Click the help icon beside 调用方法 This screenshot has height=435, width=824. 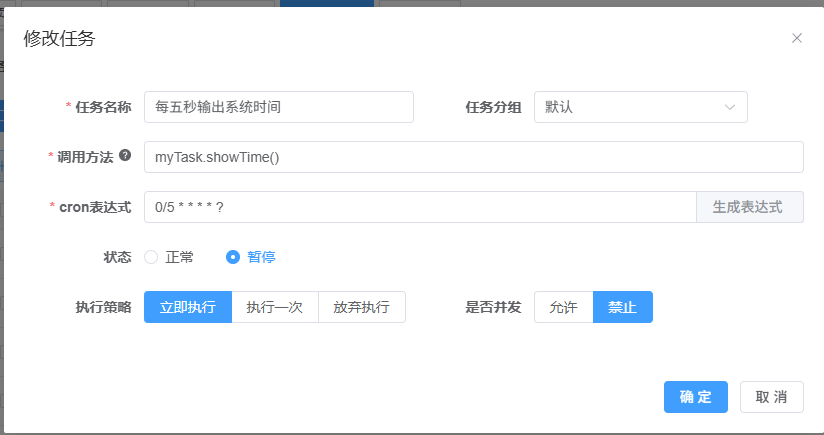point(125,156)
